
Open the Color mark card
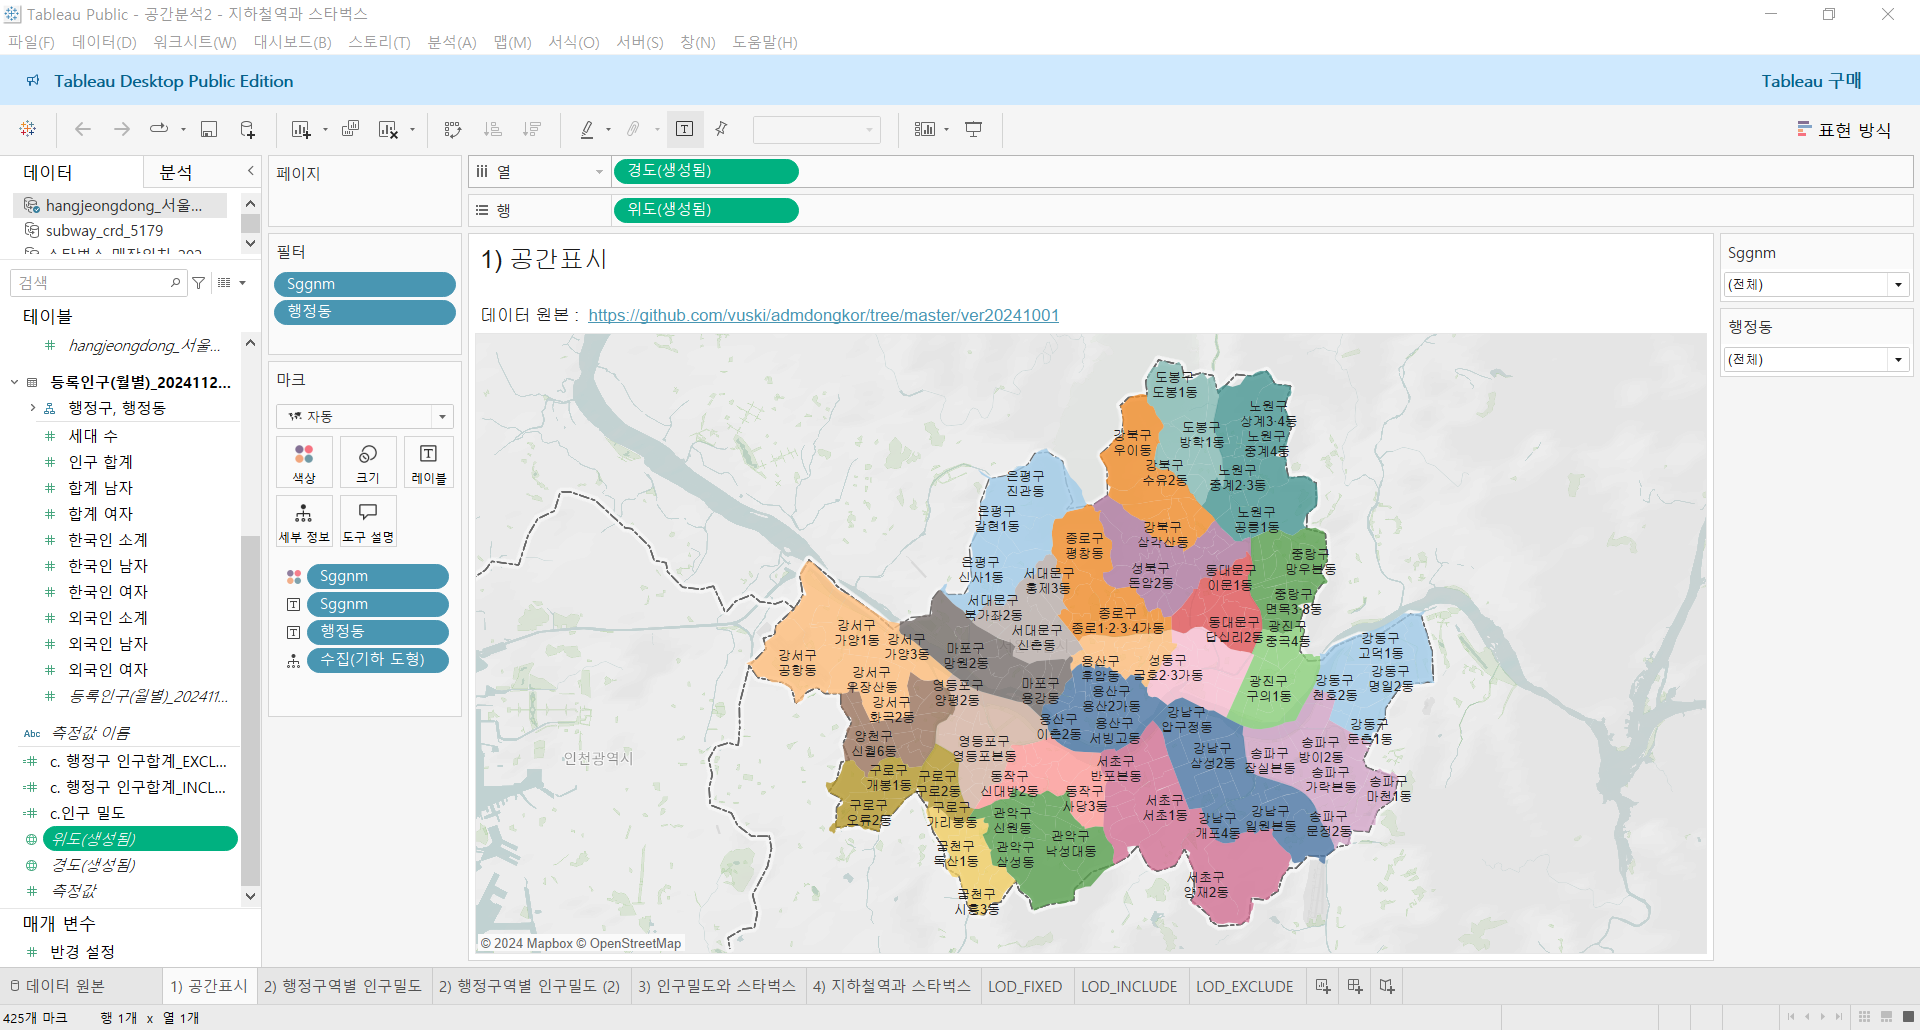[304, 463]
